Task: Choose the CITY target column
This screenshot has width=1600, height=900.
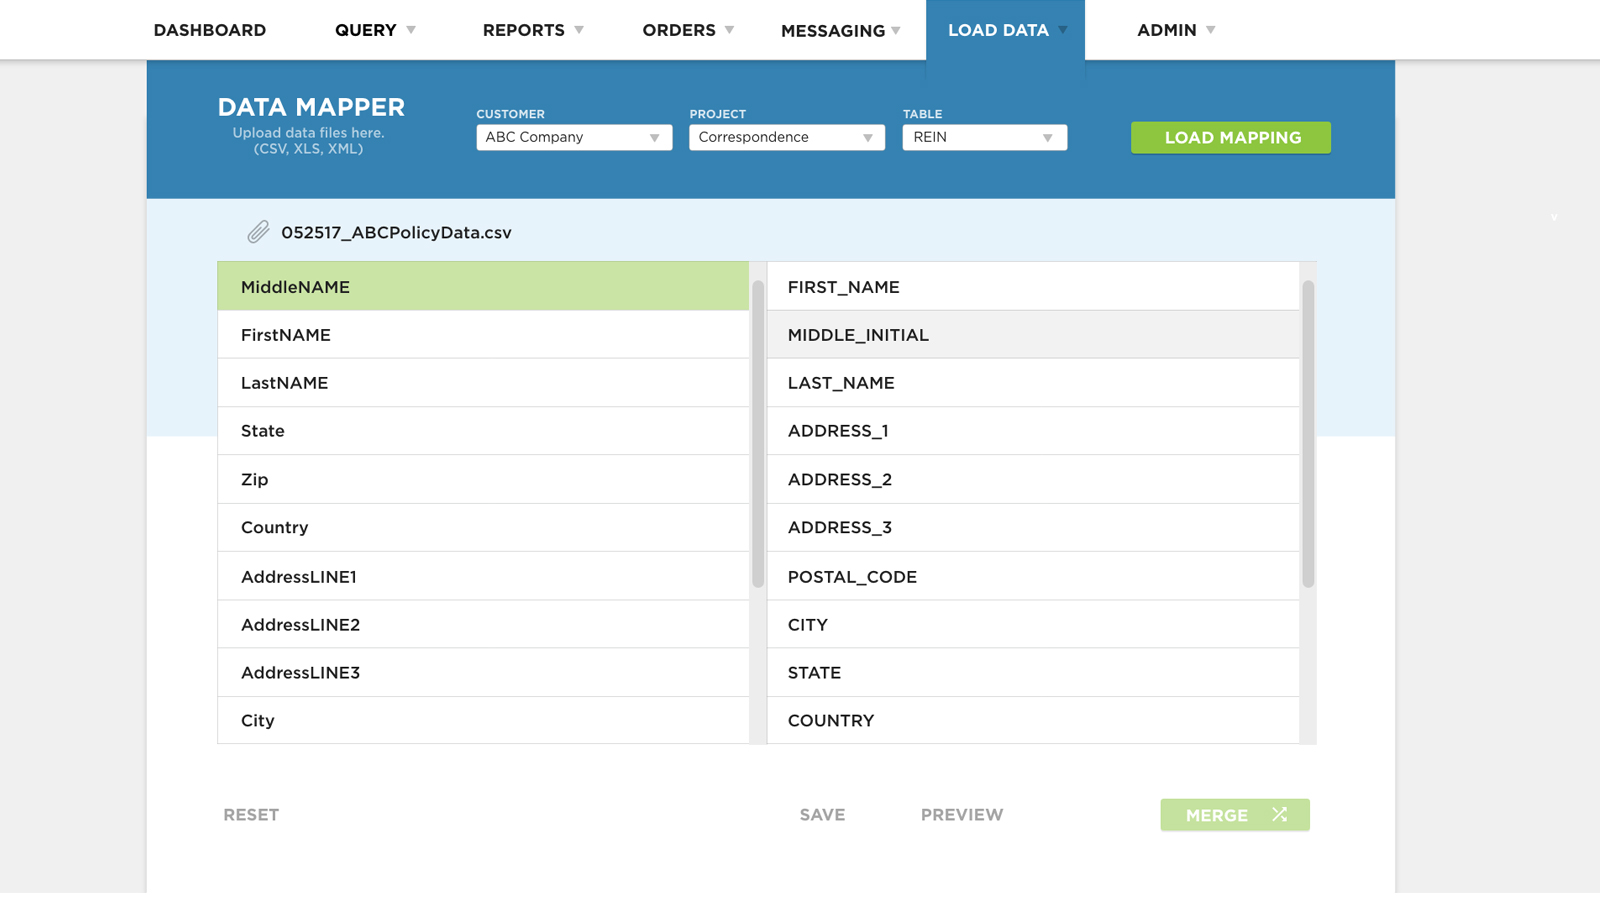Action: click(x=1033, y=624)
